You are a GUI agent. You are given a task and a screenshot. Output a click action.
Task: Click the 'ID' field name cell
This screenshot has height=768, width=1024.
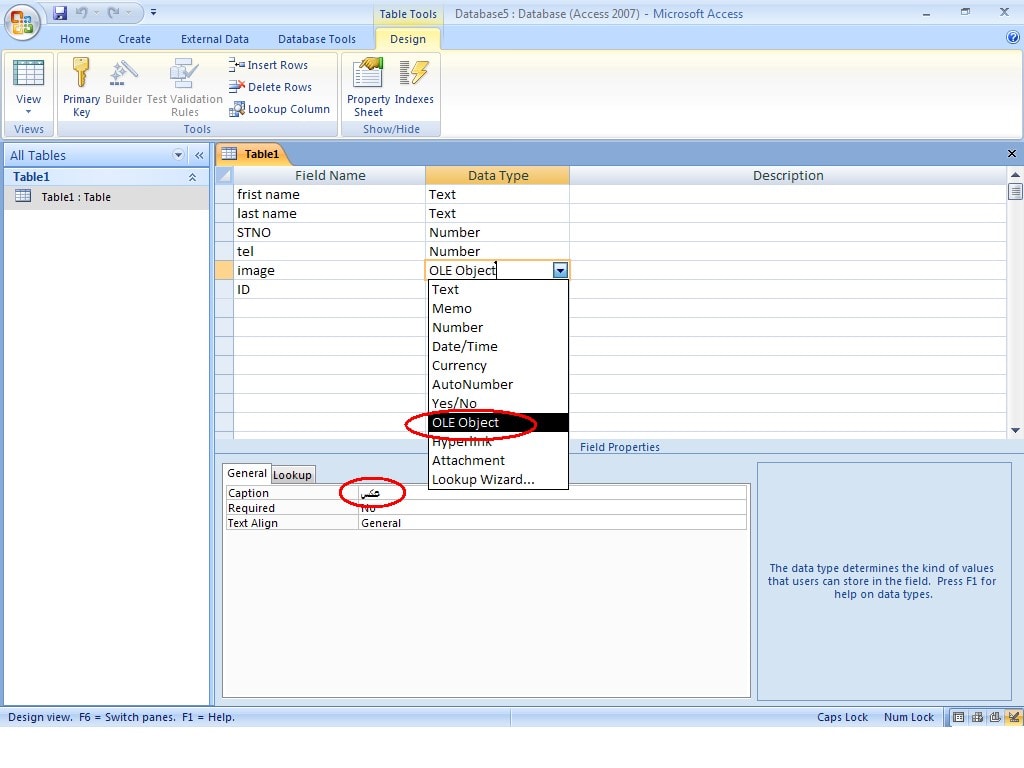pyautogui.click(x=329, y=289)
